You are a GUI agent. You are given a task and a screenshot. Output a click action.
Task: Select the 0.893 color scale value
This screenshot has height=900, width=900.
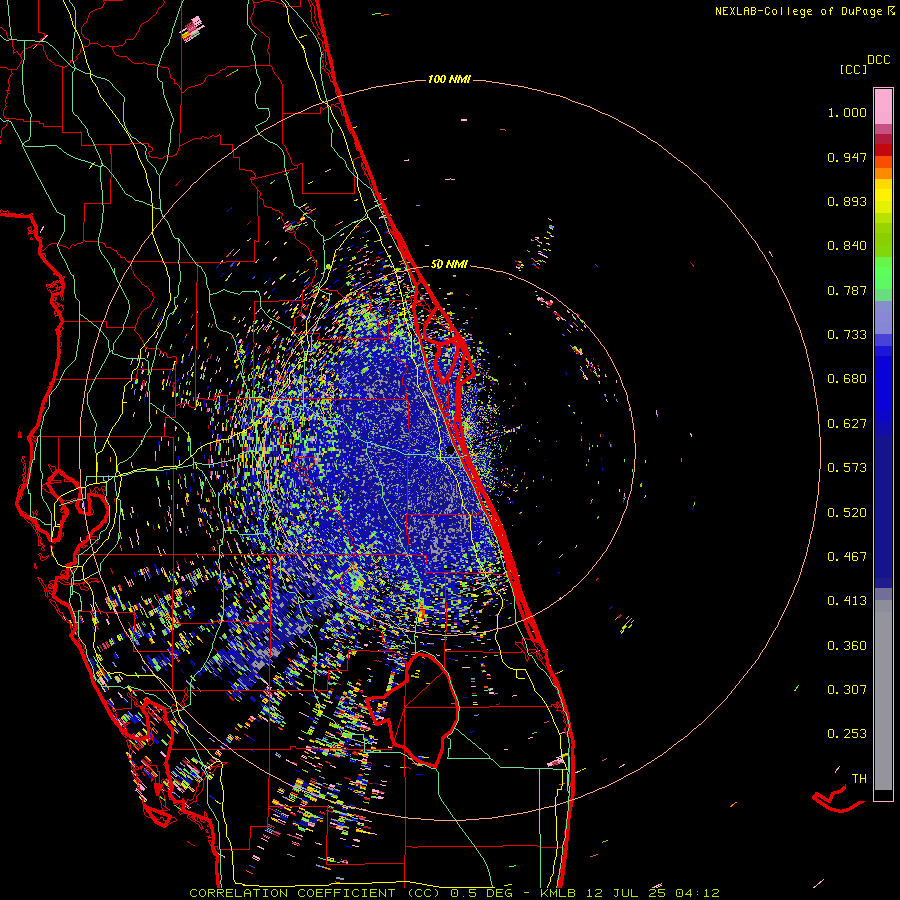pyautogui.click(x=847, y=201)
